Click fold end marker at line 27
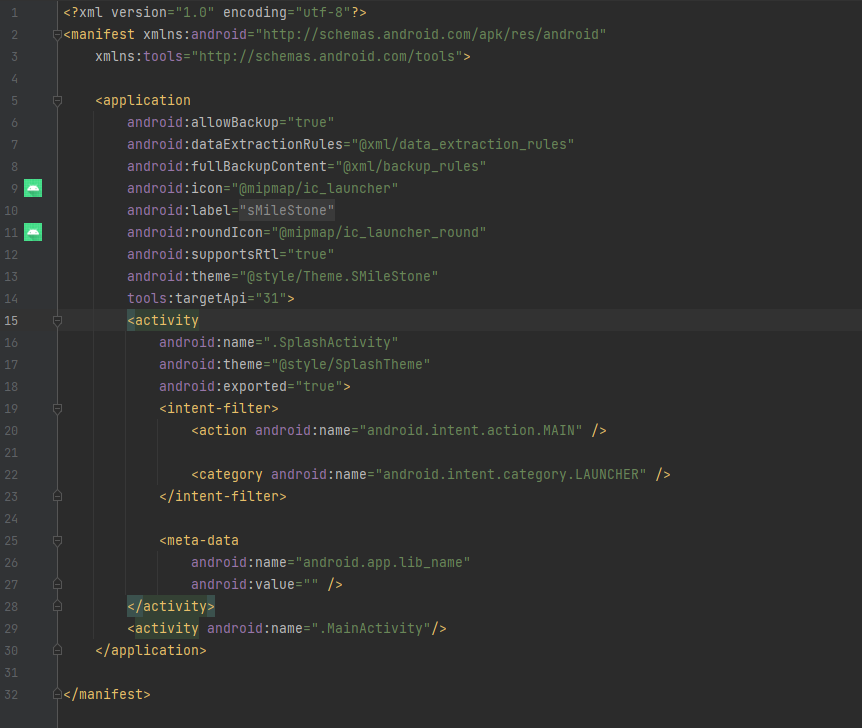The height and width of the screenshot is (728, 862). 57,584
